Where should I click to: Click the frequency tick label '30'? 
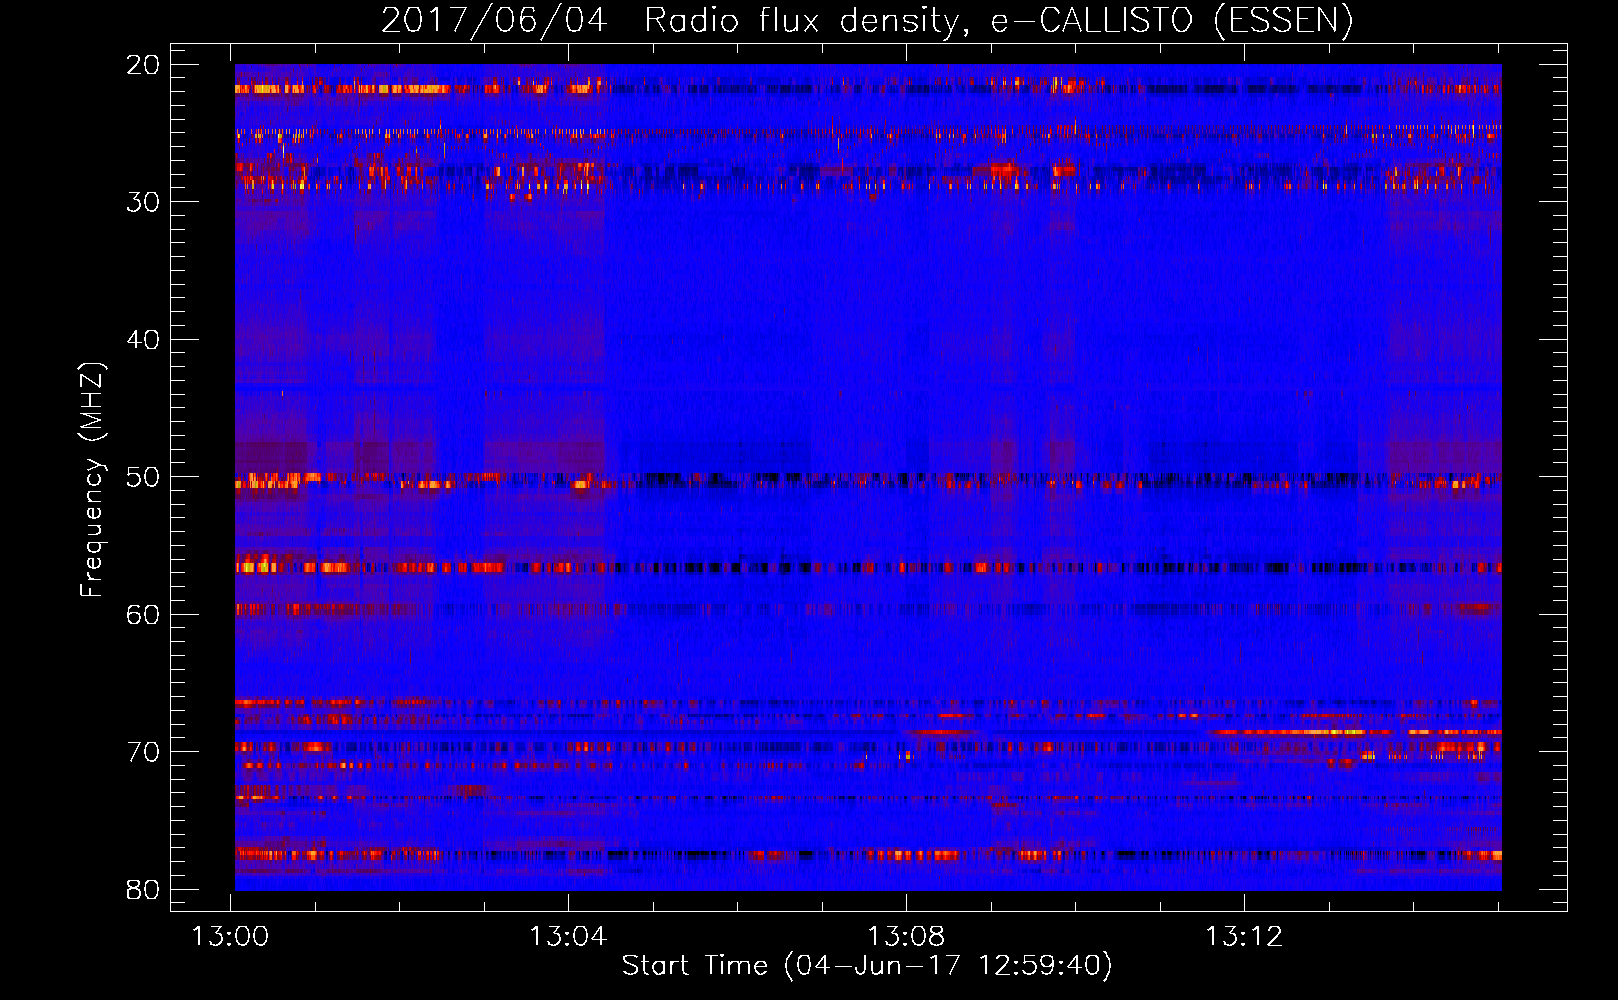tap(143, 202)
